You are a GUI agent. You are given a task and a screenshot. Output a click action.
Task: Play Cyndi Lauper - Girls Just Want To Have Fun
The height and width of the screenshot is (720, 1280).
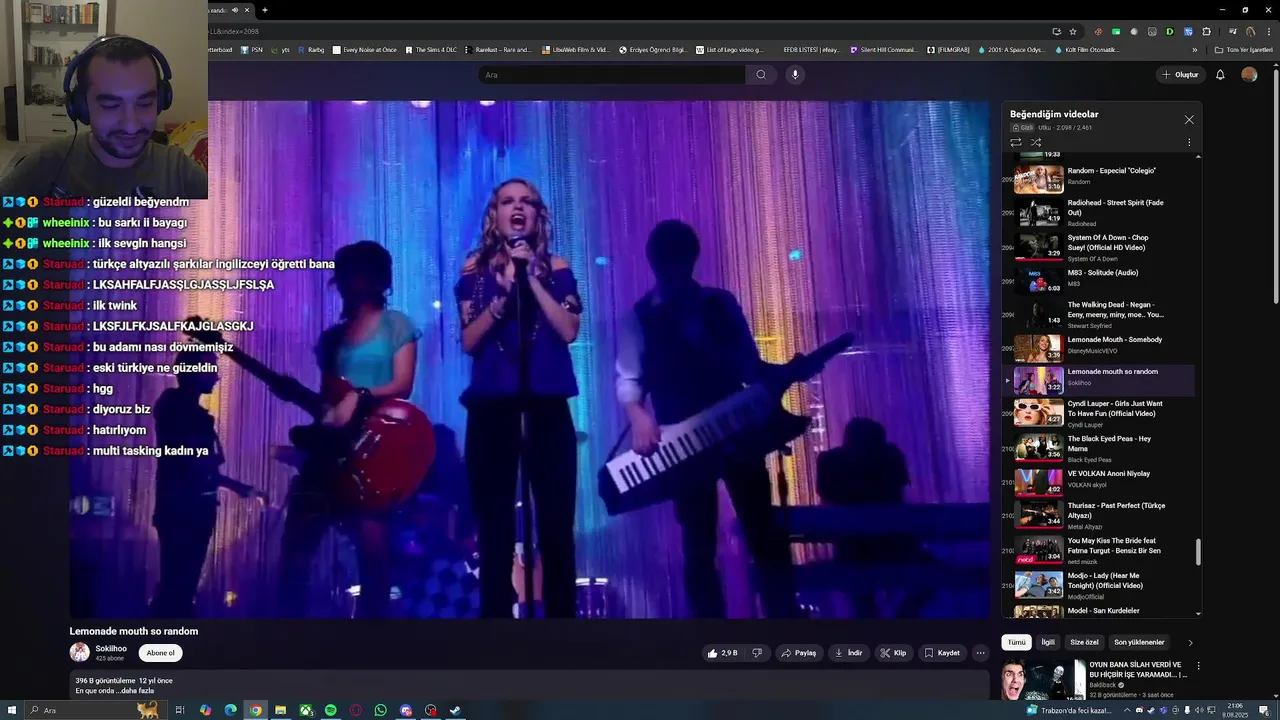click(1100, 413)
